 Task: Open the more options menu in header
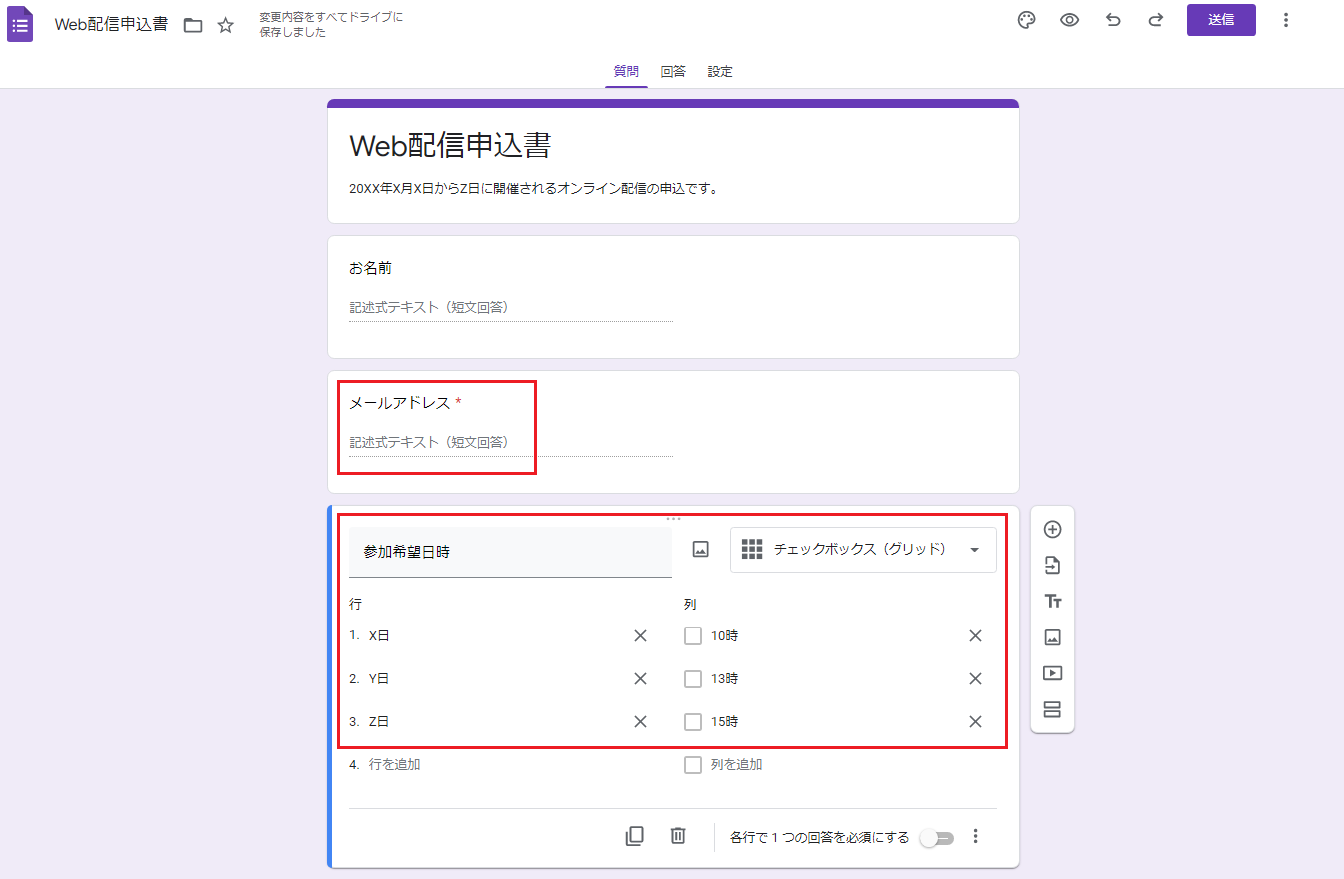click(x=1286, y=21)
